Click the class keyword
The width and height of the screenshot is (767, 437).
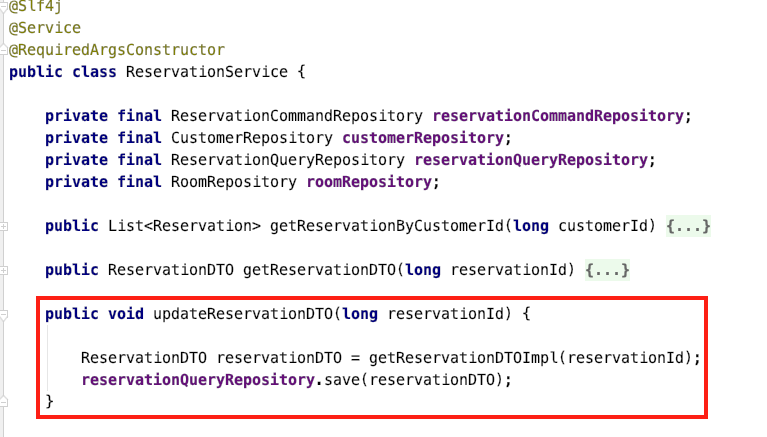click(x=94, y=72)
